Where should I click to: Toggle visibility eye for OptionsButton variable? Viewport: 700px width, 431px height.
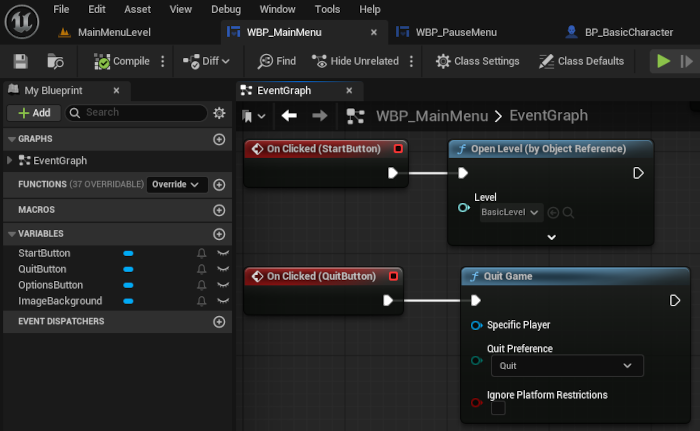click(223, 285)
